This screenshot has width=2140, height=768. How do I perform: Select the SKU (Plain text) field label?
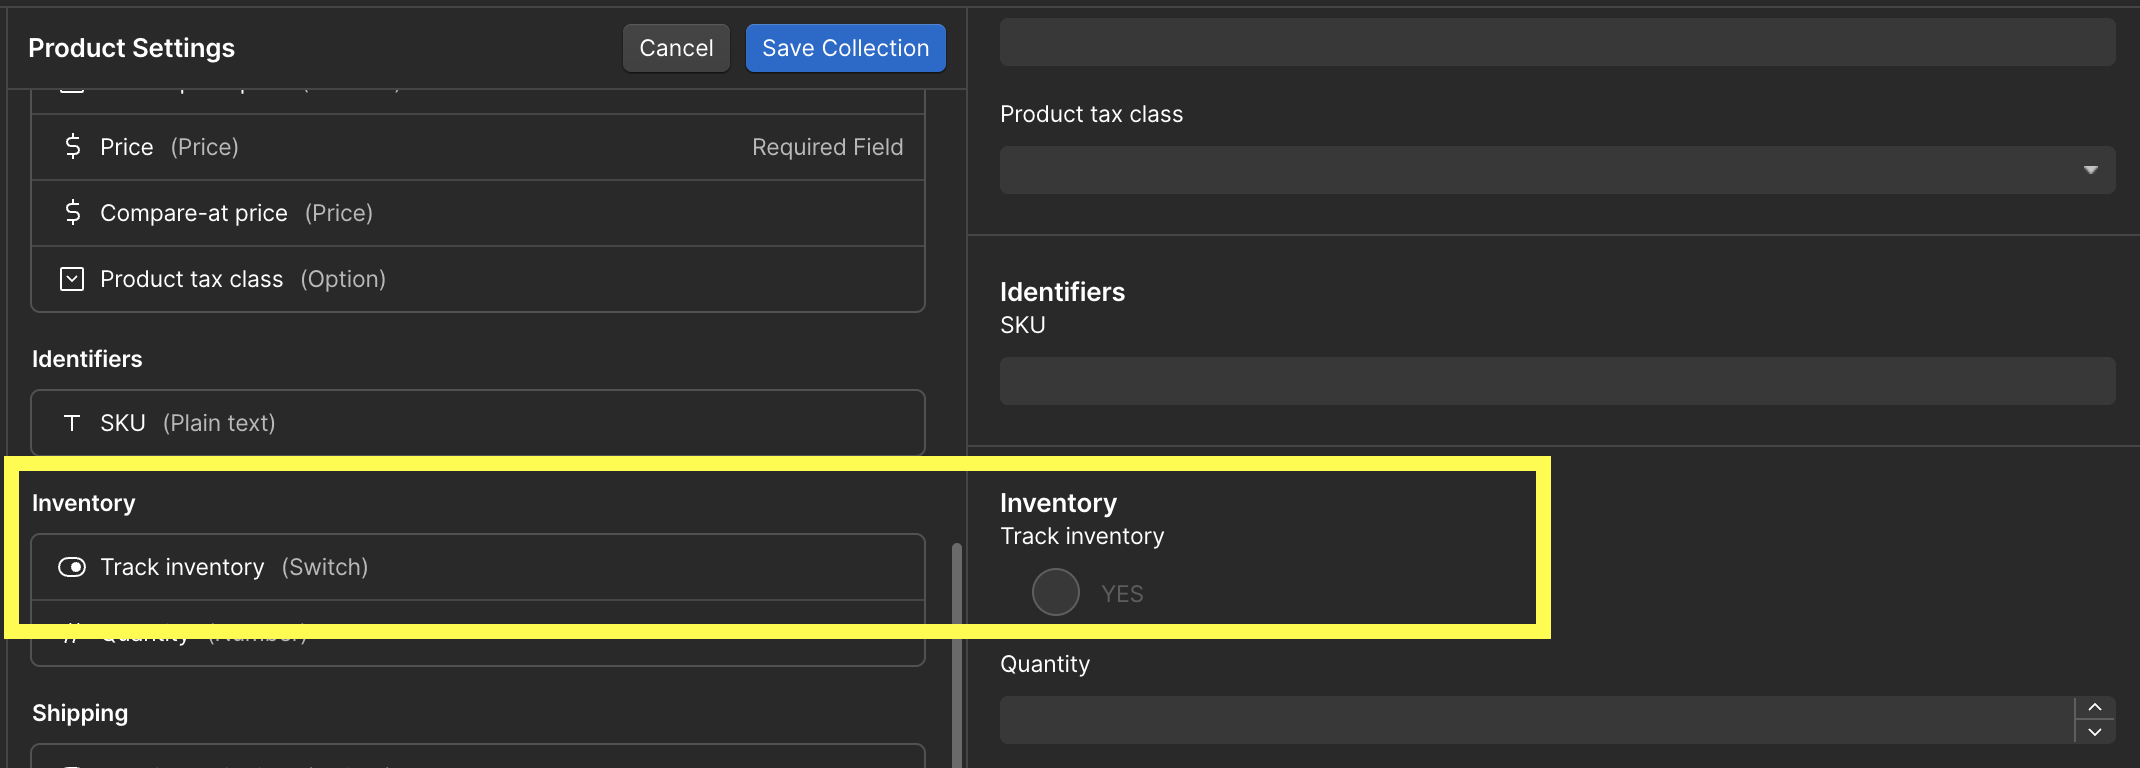(187, 423)
